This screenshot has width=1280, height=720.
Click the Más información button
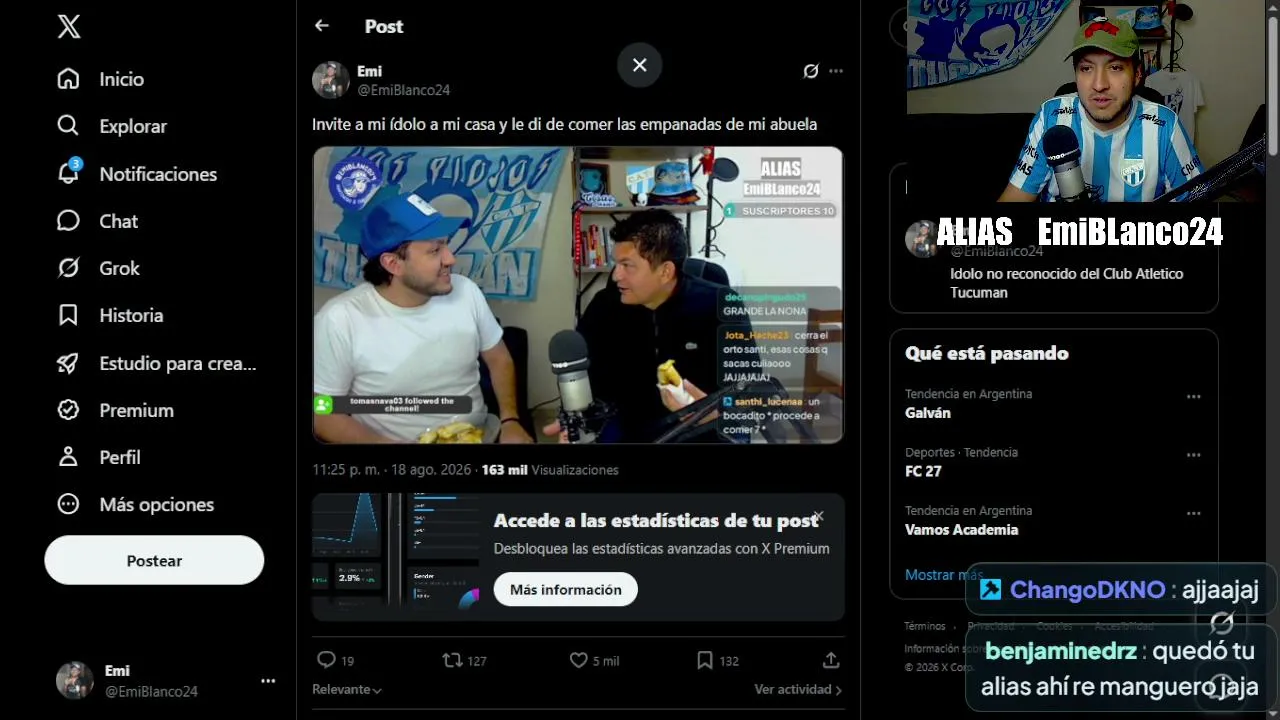click(x=566, y=589)
